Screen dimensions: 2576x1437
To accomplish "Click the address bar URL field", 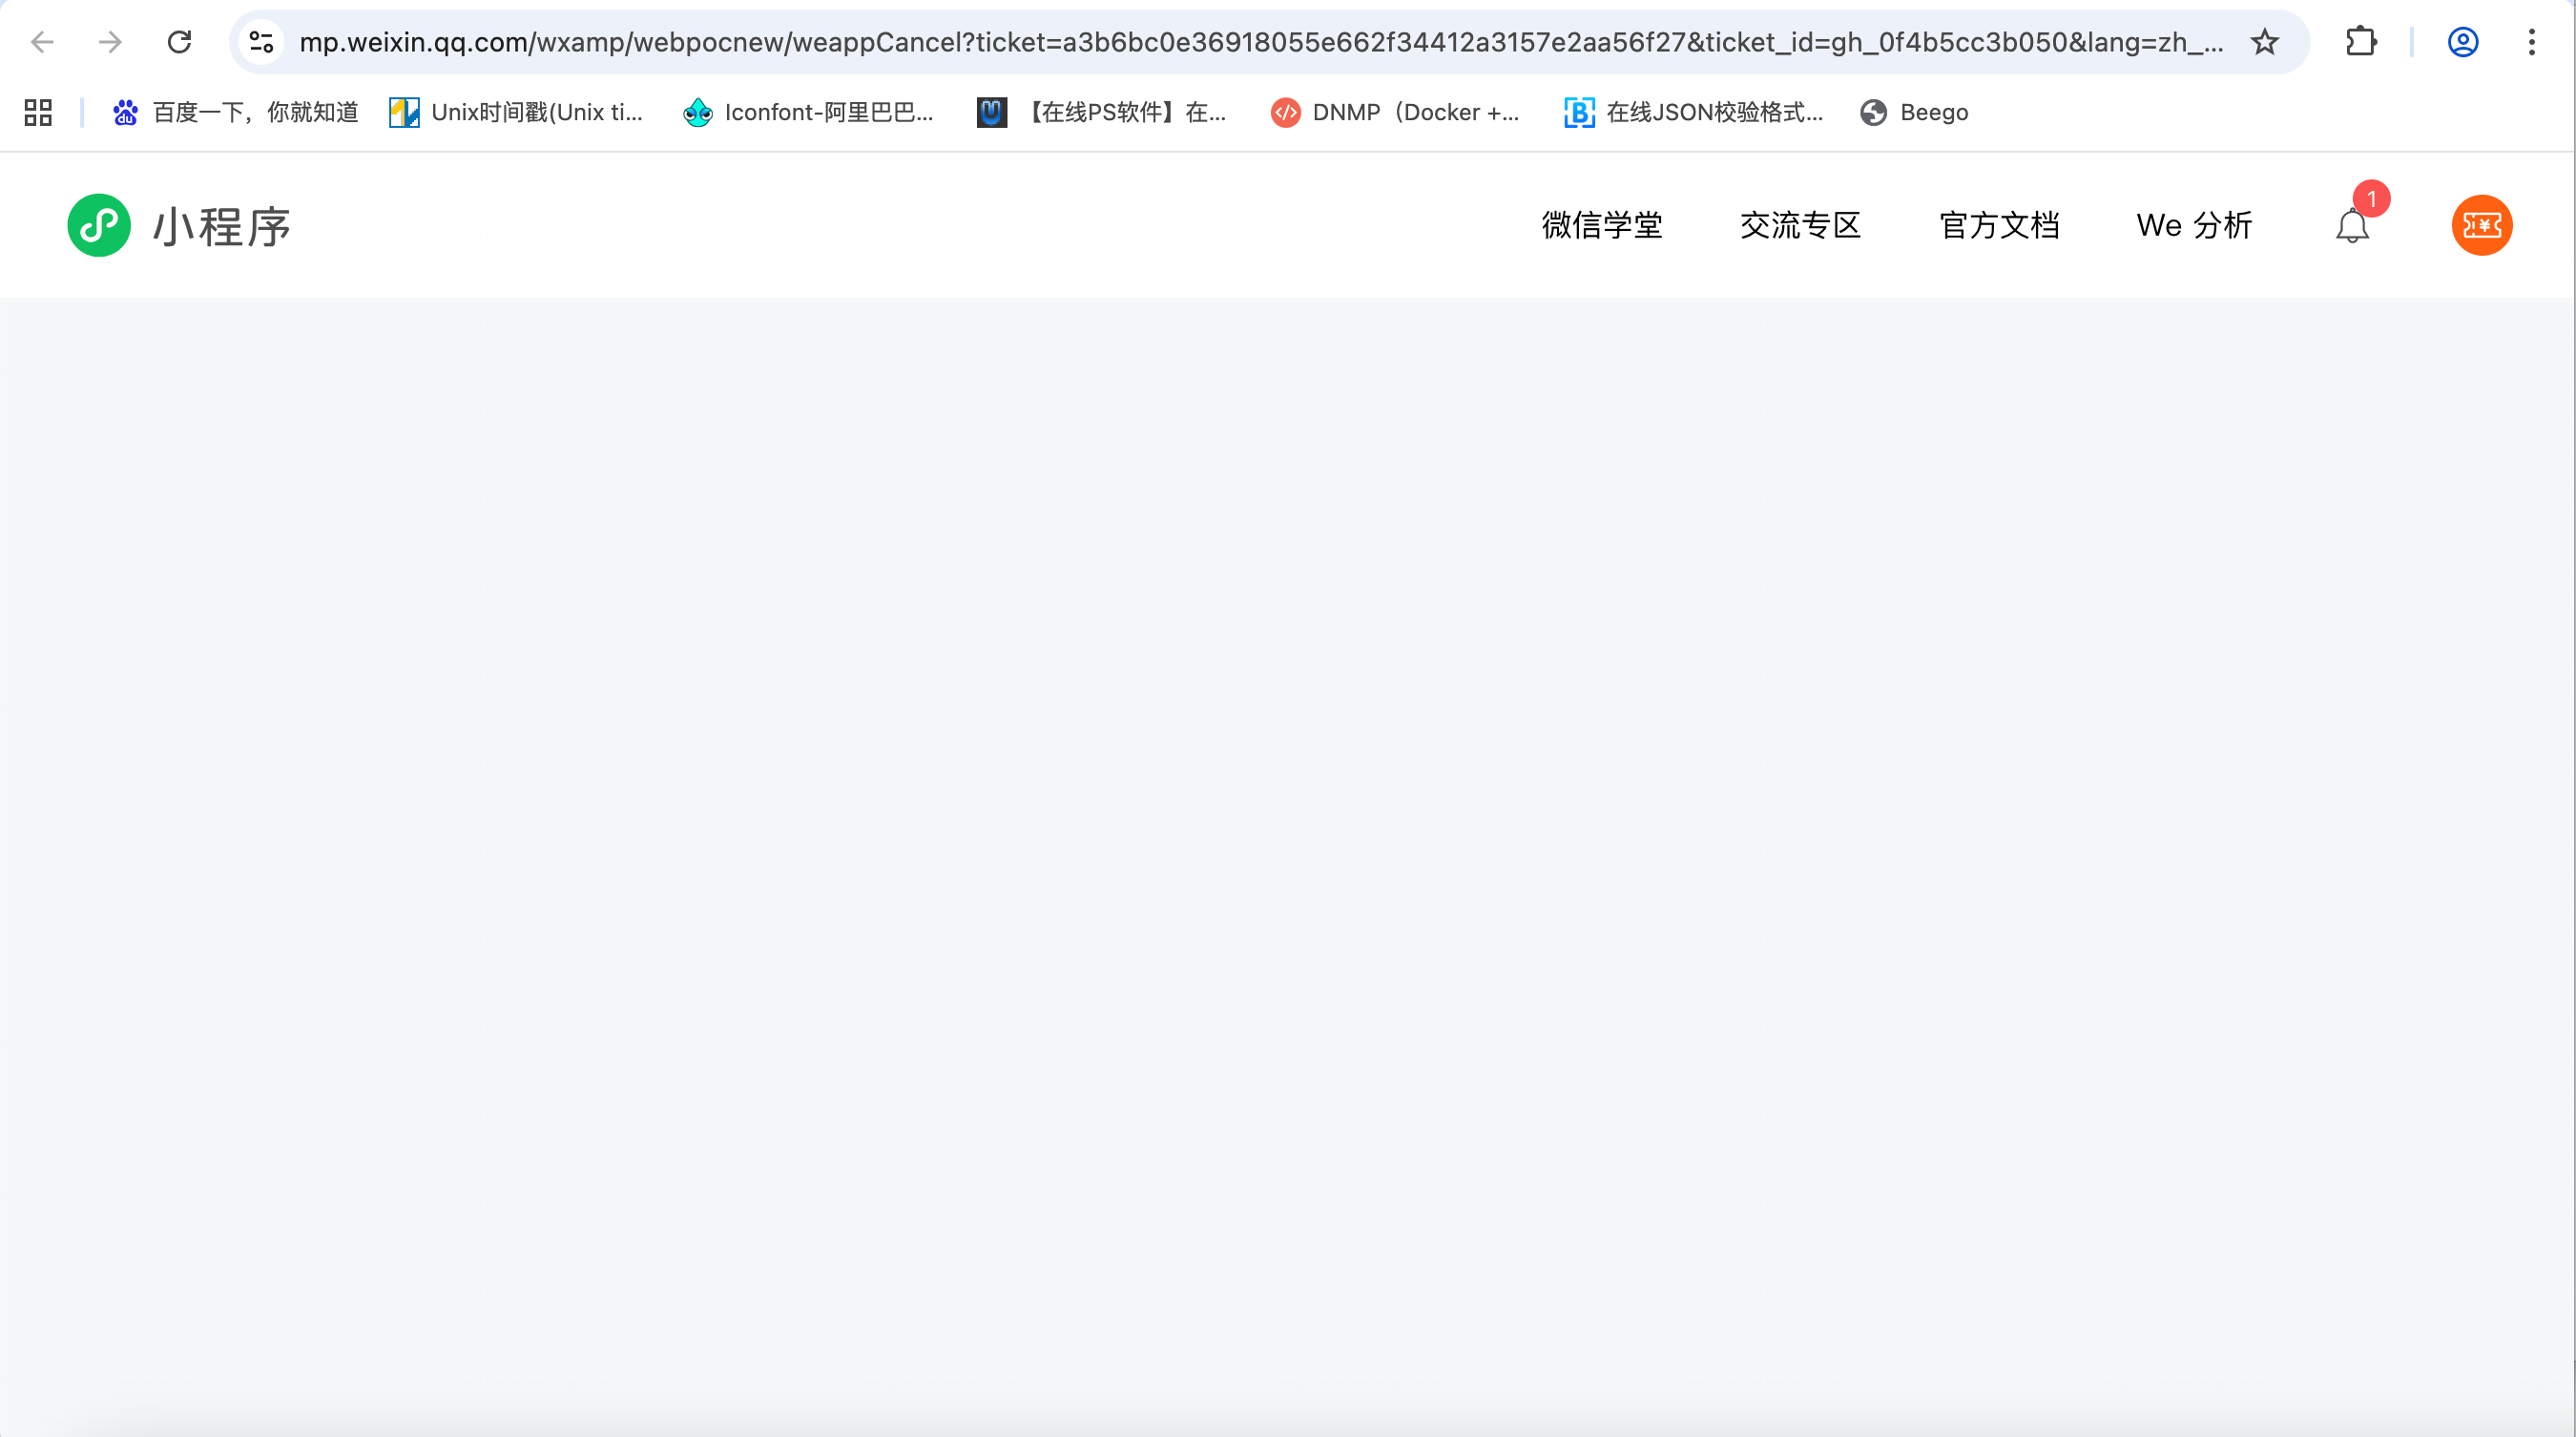I will click(1260, 42).
